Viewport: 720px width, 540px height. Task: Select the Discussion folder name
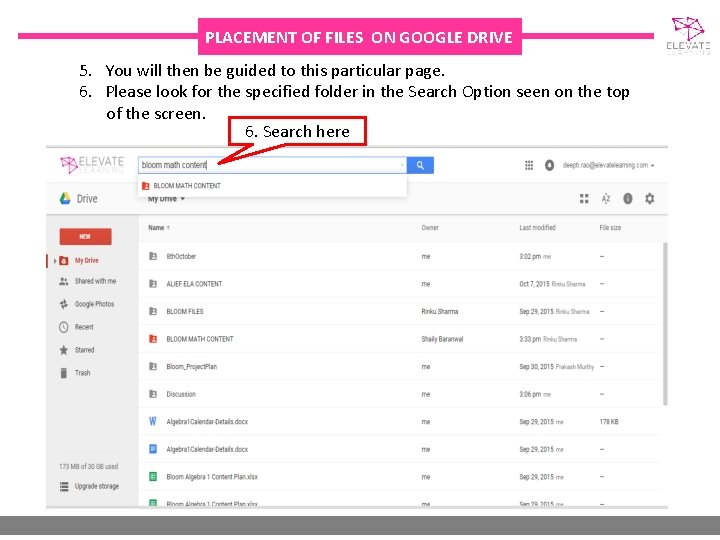[181, 394]
